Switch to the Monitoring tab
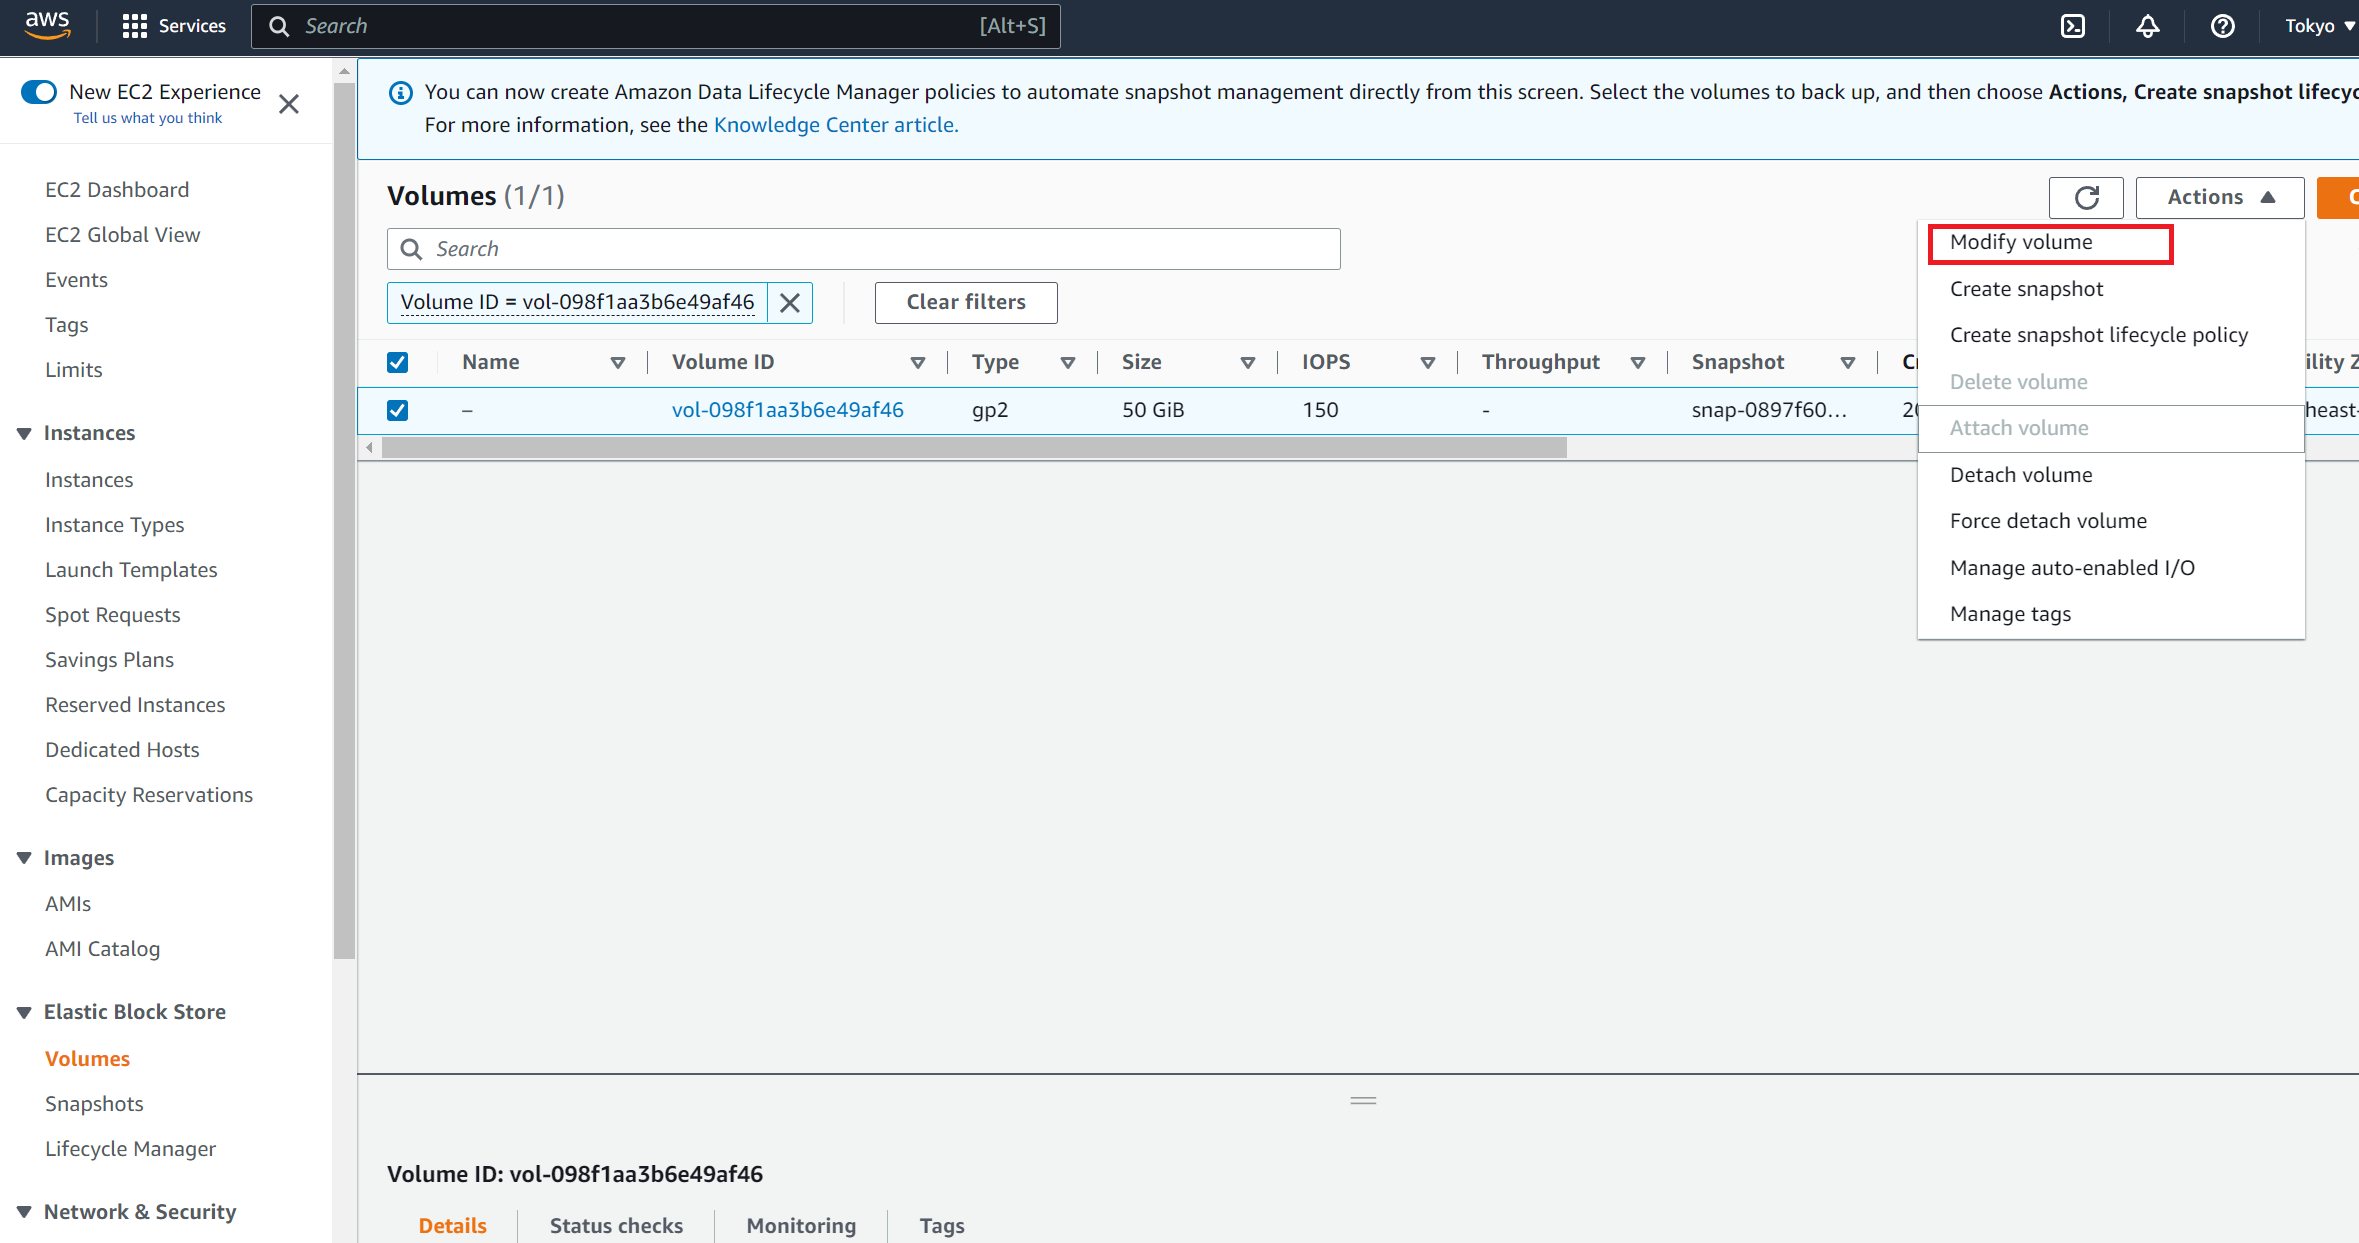Viewport: 2359px width, 1243px height. (800, 1225)
